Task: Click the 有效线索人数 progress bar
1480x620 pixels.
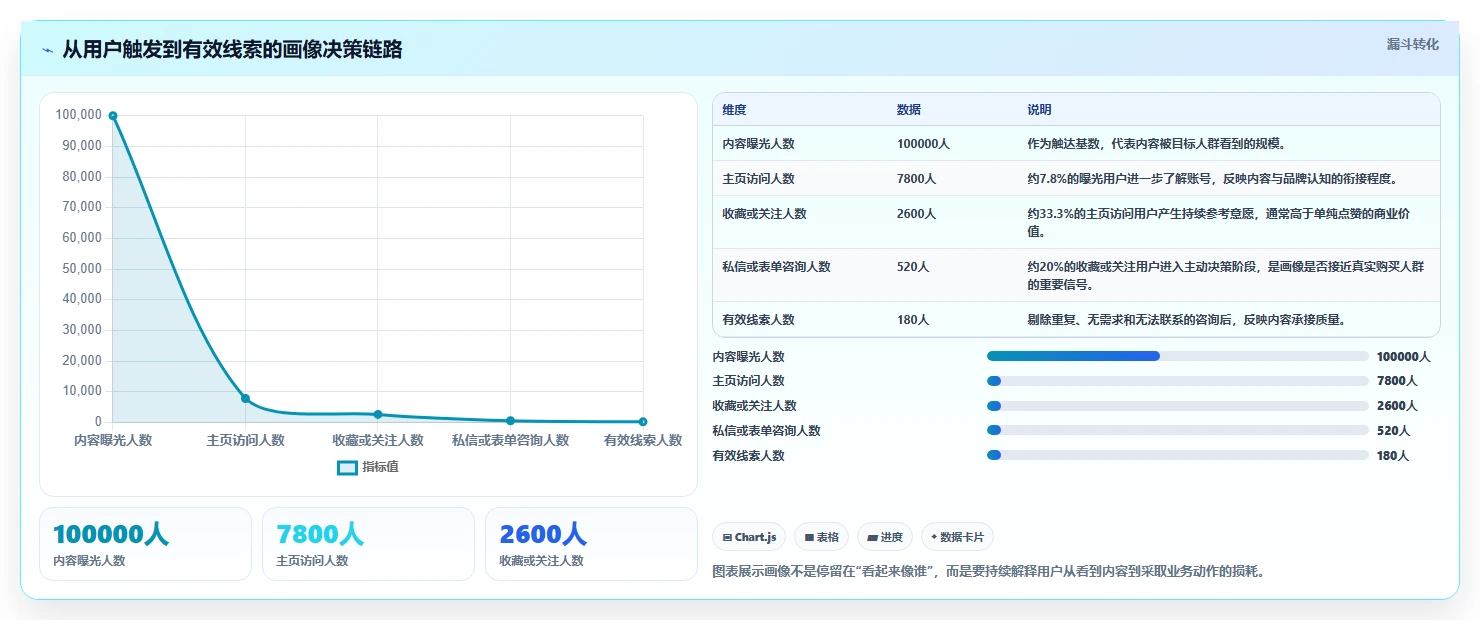Action: pyautogui.click(x=1177, y=455)
